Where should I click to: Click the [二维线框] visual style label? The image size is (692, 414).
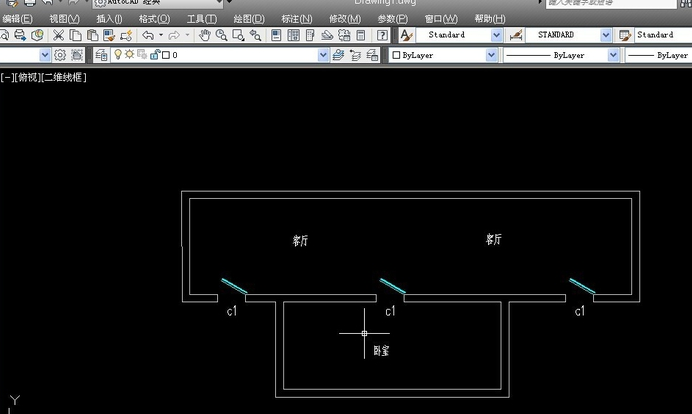[64, 78]
